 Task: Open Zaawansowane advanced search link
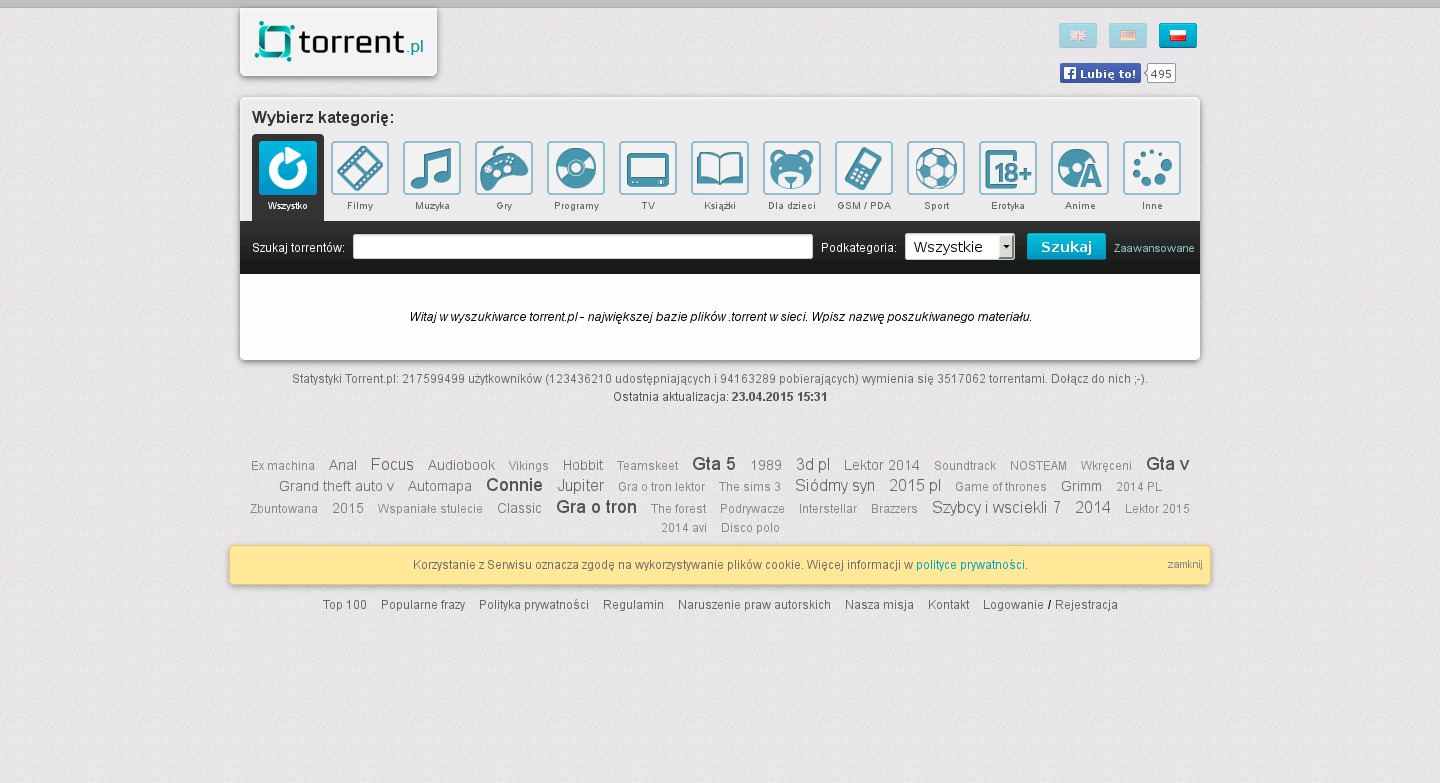pyautogui.click(x=1153, y=248)
